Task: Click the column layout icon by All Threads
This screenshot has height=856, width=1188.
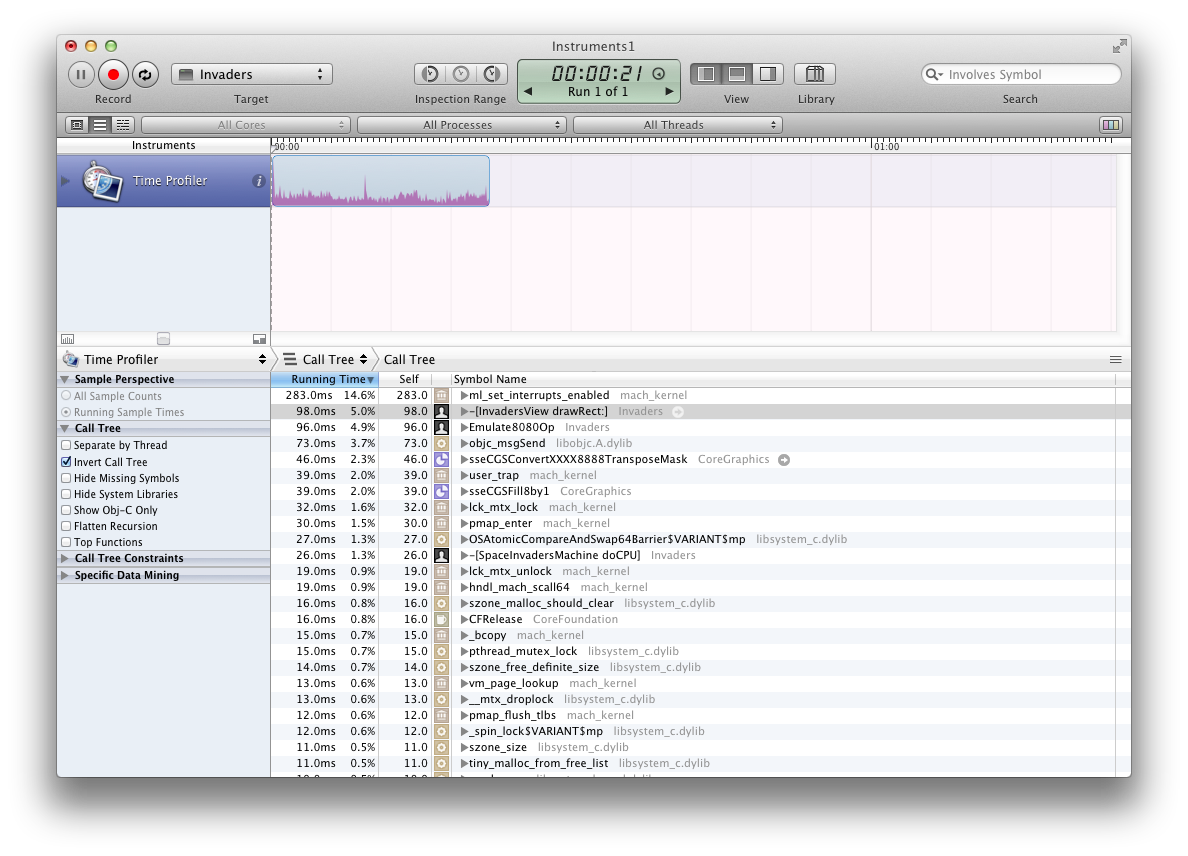Action: [x=1111, y=125]
